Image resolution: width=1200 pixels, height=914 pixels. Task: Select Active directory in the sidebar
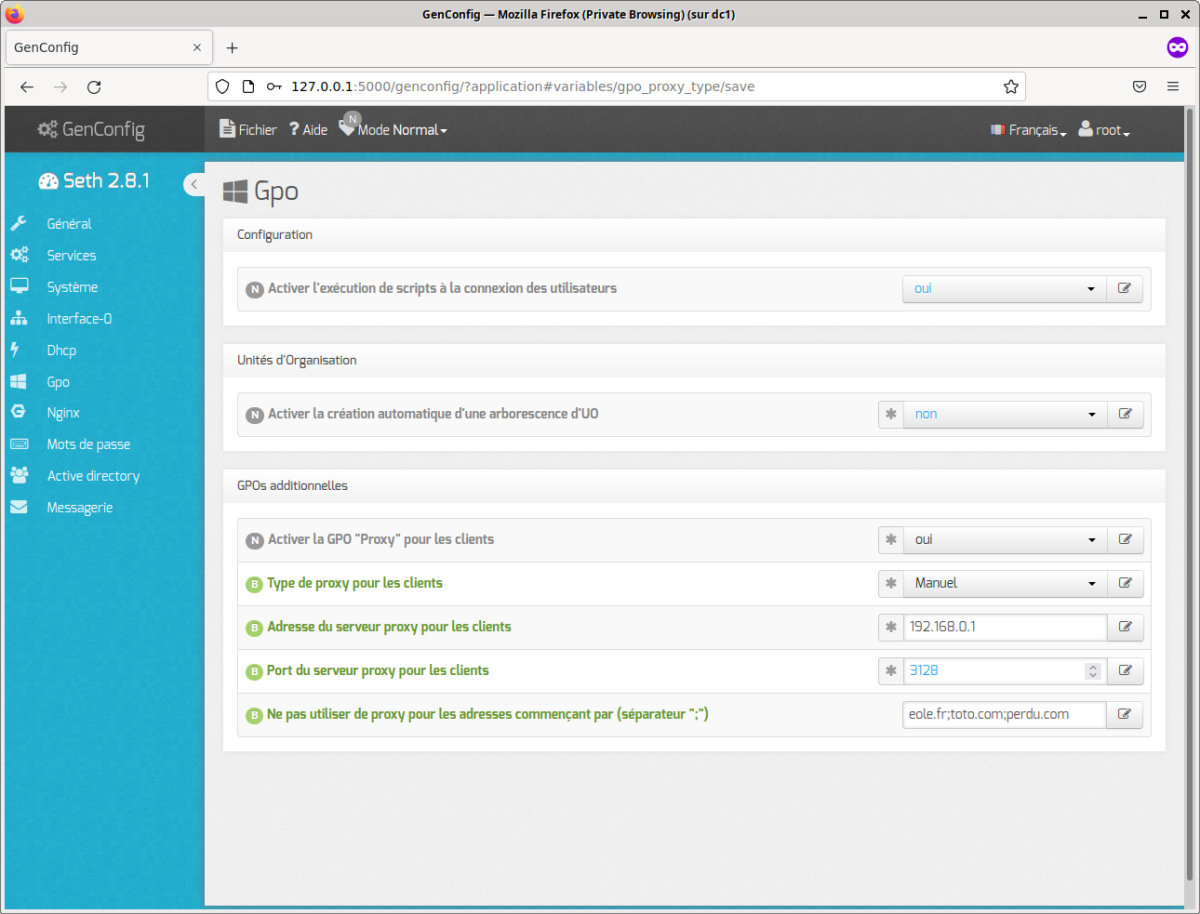(x=93, y=476)
